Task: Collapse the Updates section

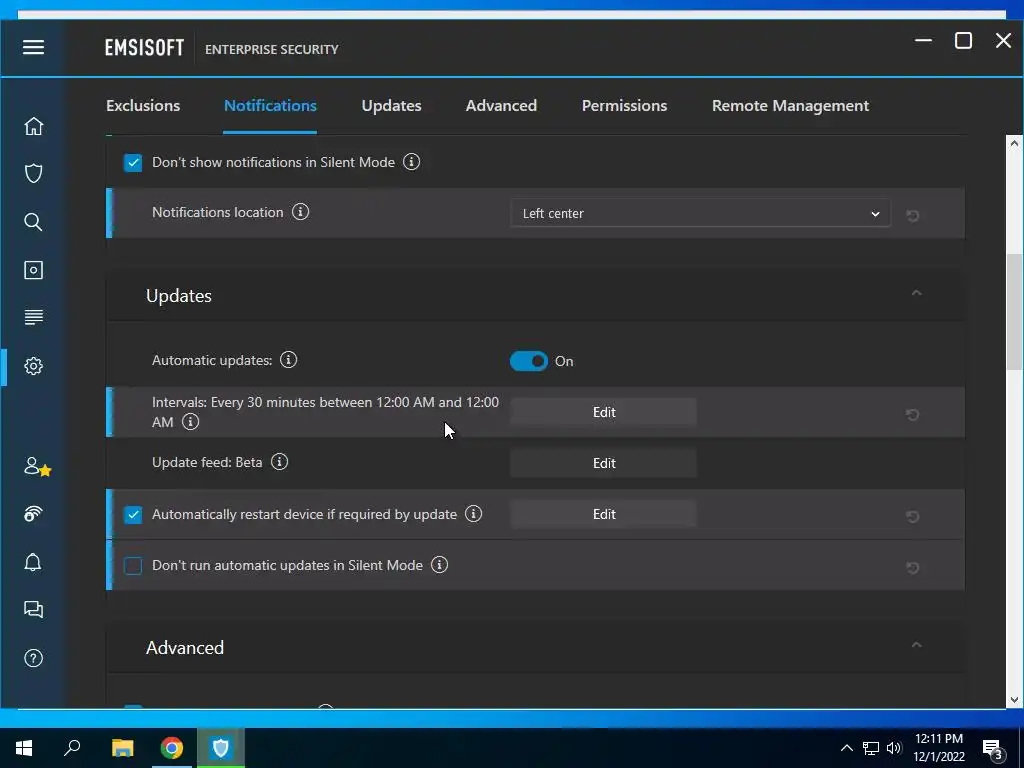Action: click(x=917, y=293)
